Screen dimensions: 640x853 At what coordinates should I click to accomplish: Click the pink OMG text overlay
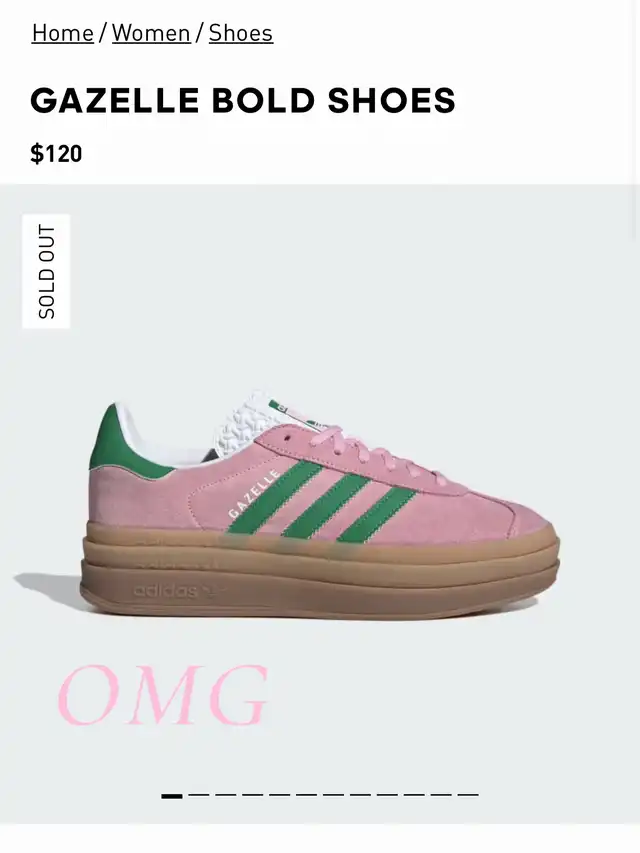pyautogui.click(x=163, y=695)
